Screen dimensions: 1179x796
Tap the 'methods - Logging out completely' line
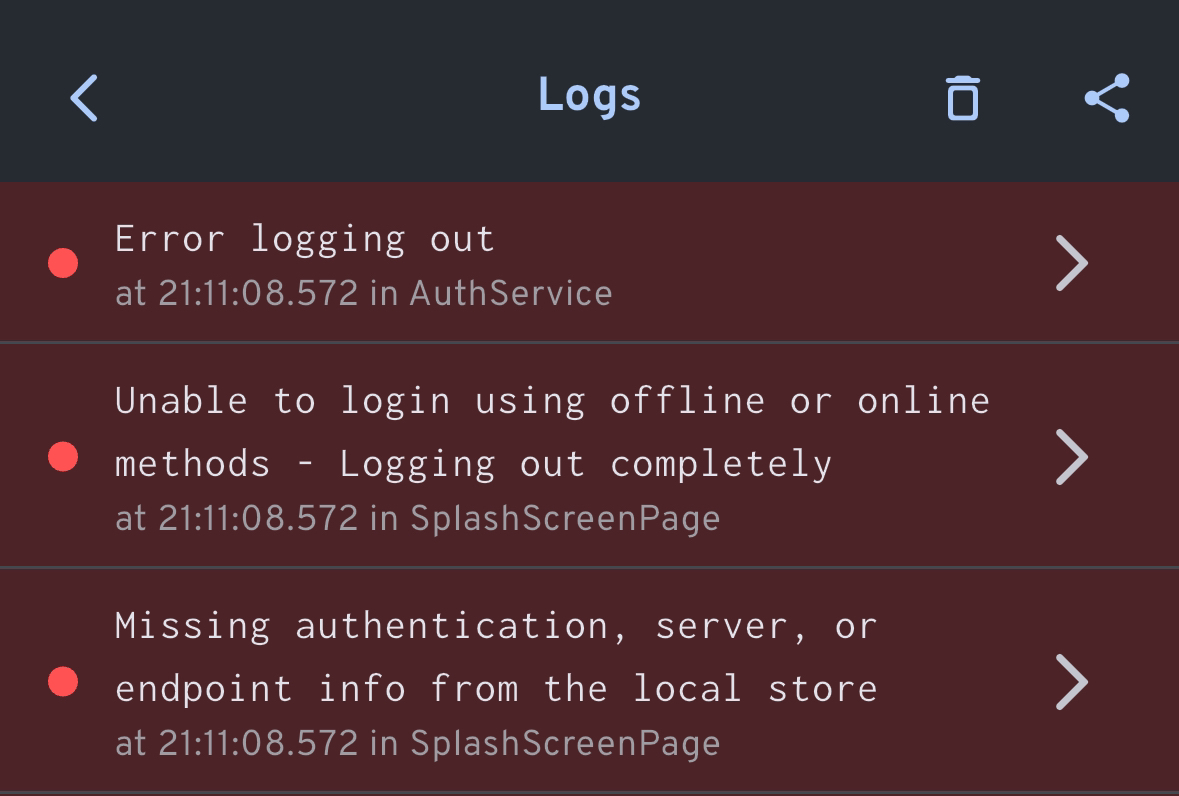pyautogui.click(x=473, y=464)
